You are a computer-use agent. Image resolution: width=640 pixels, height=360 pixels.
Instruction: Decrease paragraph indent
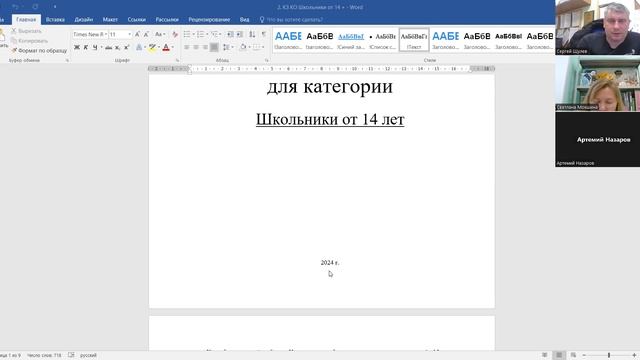coord(230,34)
